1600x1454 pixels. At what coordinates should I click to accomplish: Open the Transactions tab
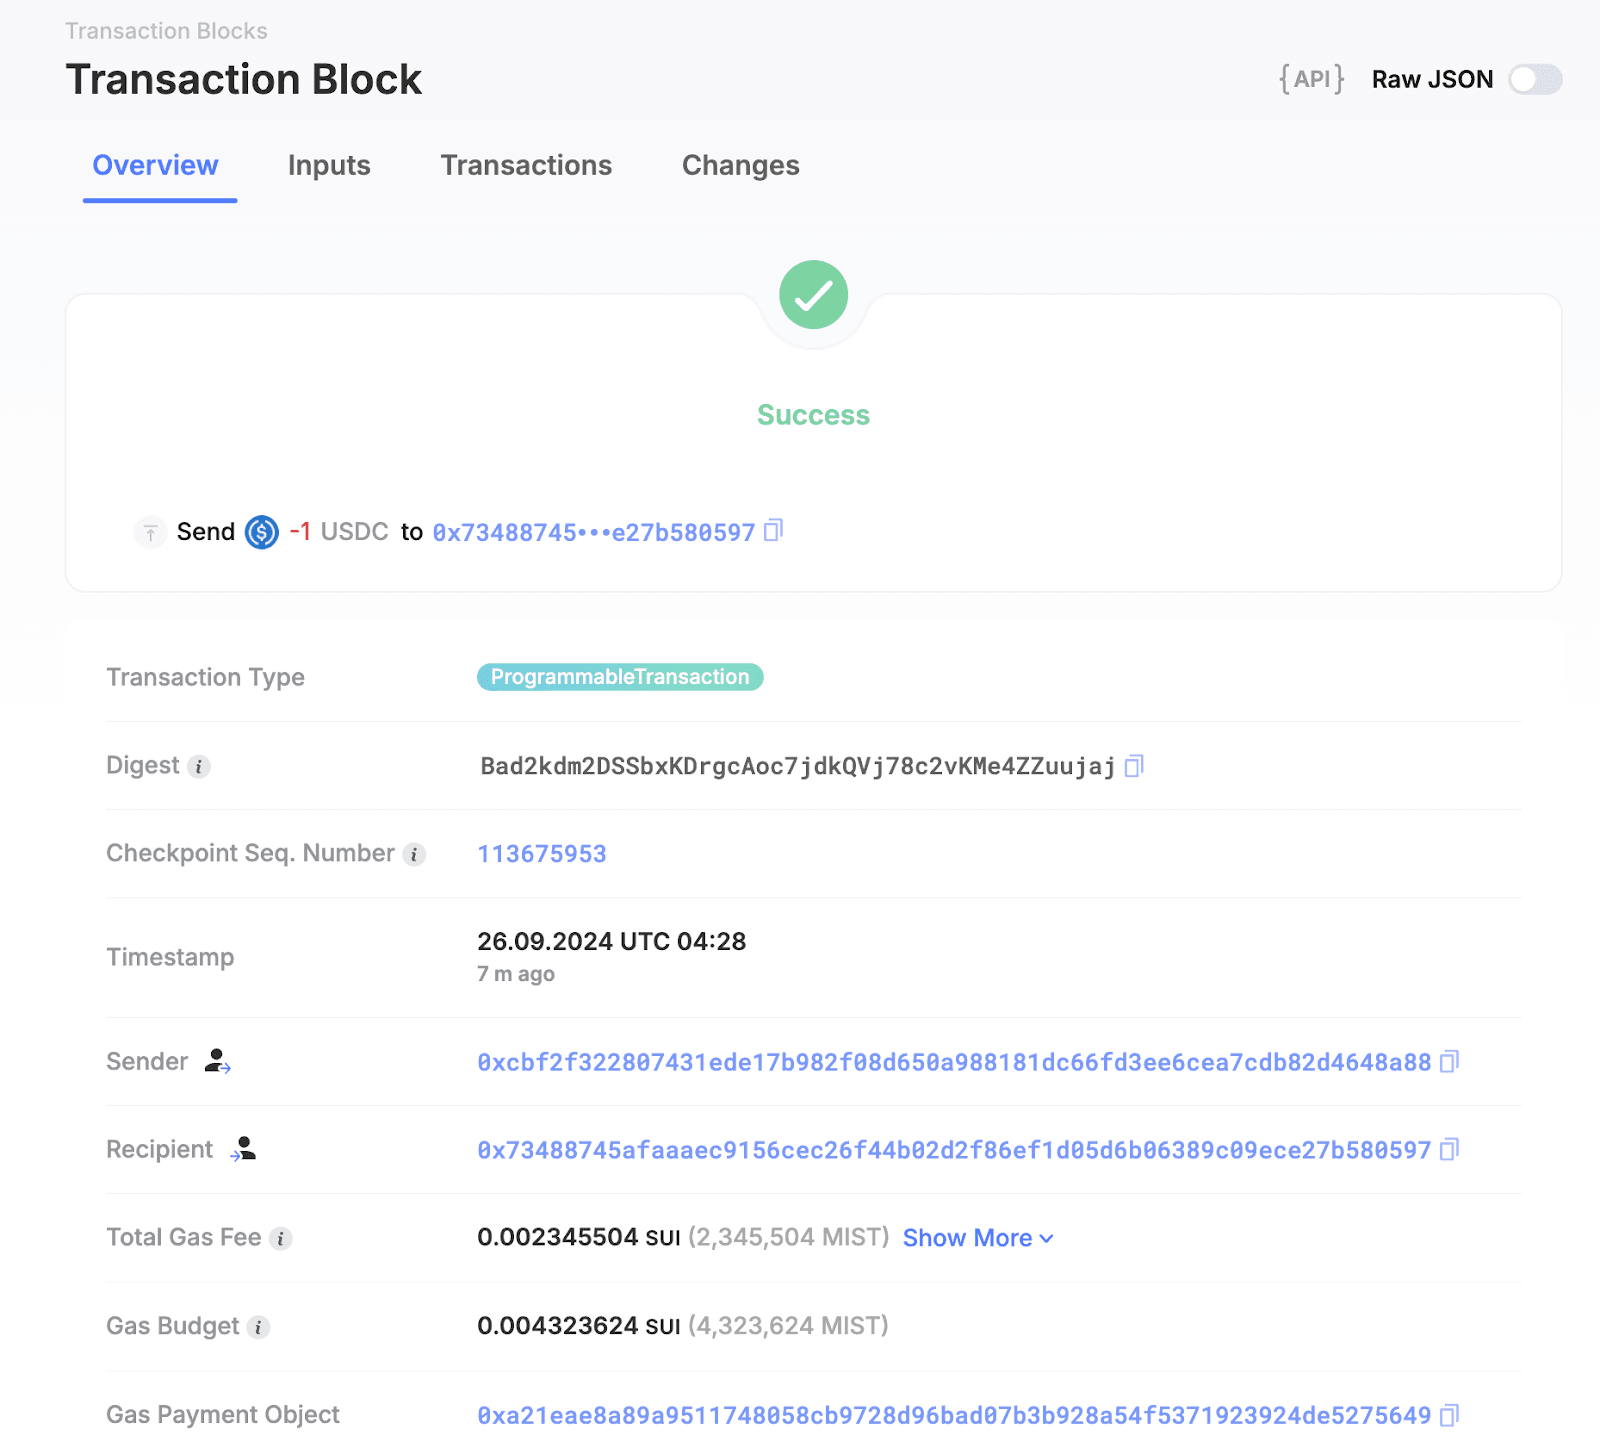[526, 165]
